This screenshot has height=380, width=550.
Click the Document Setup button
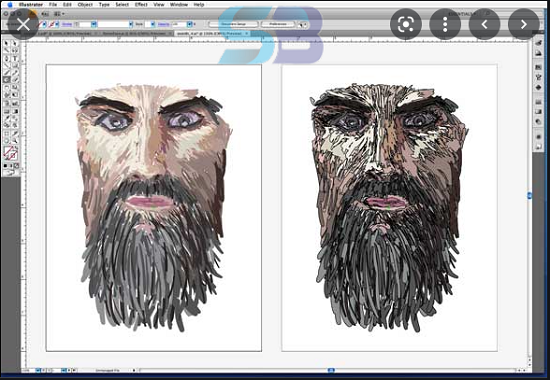(234, 24)
